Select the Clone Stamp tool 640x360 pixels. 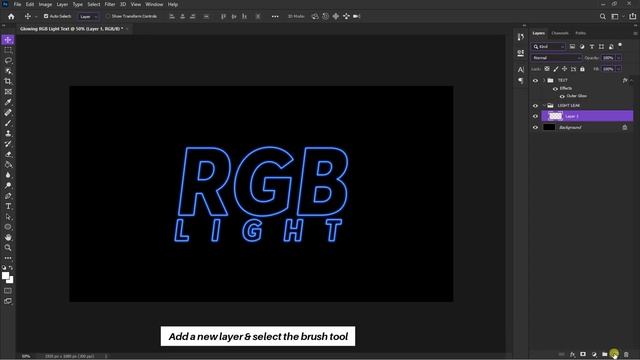pos(8,133)
